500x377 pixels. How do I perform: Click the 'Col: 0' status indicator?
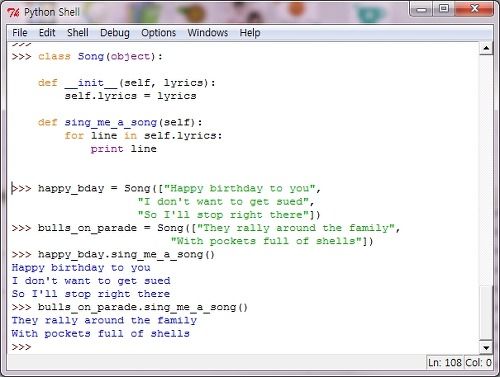pos(478,363)
